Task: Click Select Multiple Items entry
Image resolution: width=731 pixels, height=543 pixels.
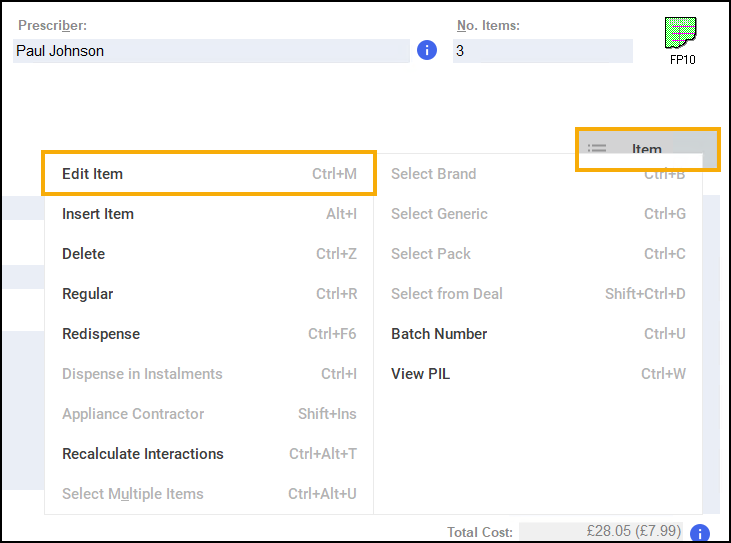Action: click(208, 494)
